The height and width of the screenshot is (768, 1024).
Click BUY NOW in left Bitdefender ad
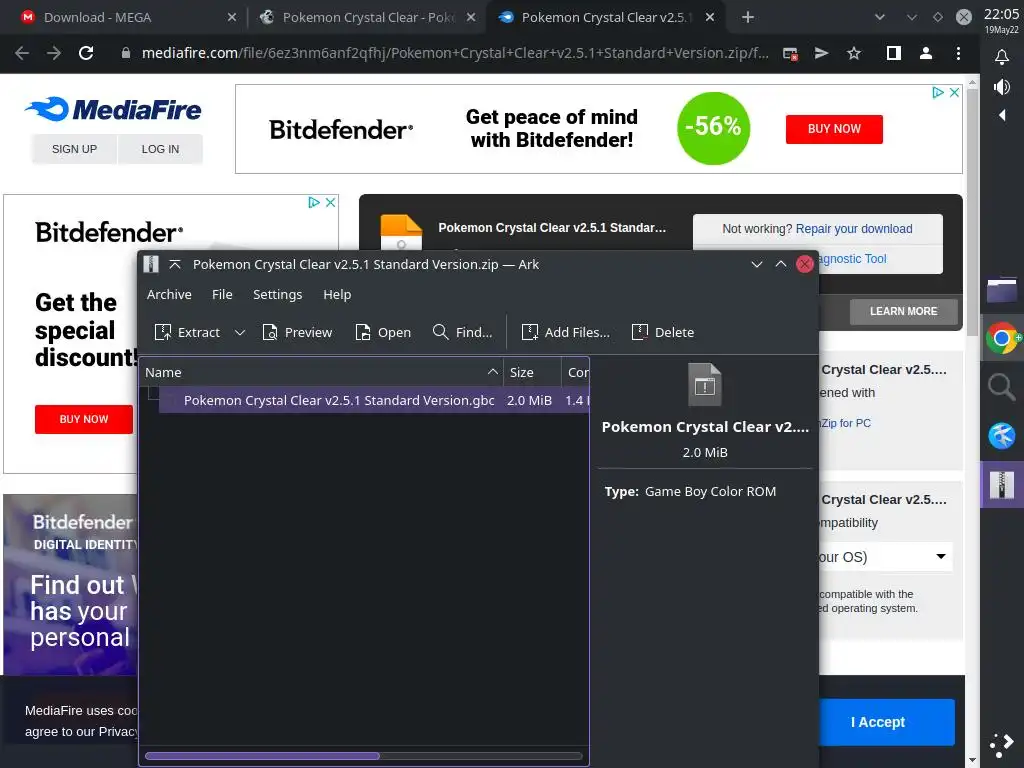click(x=84, y=419)
